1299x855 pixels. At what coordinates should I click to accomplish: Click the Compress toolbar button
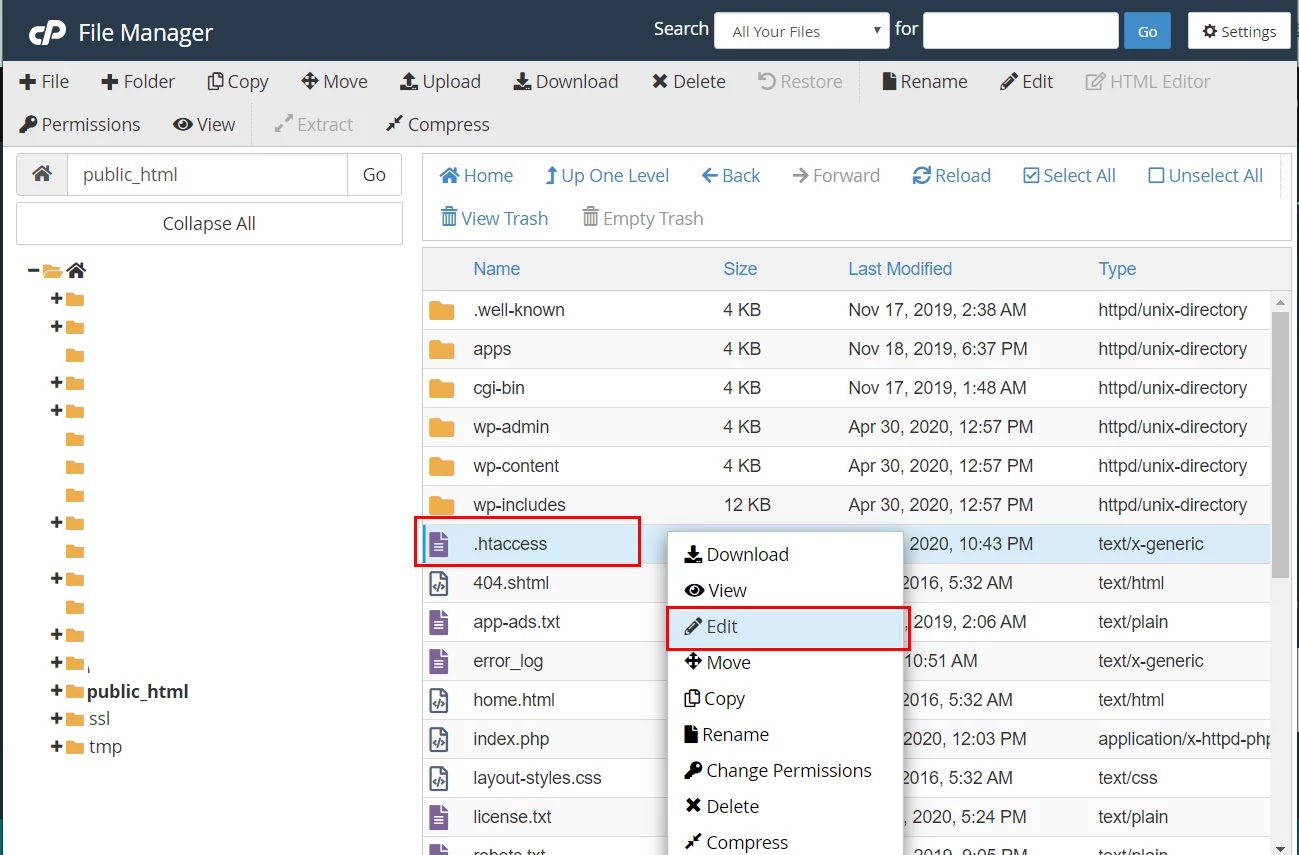437,125
